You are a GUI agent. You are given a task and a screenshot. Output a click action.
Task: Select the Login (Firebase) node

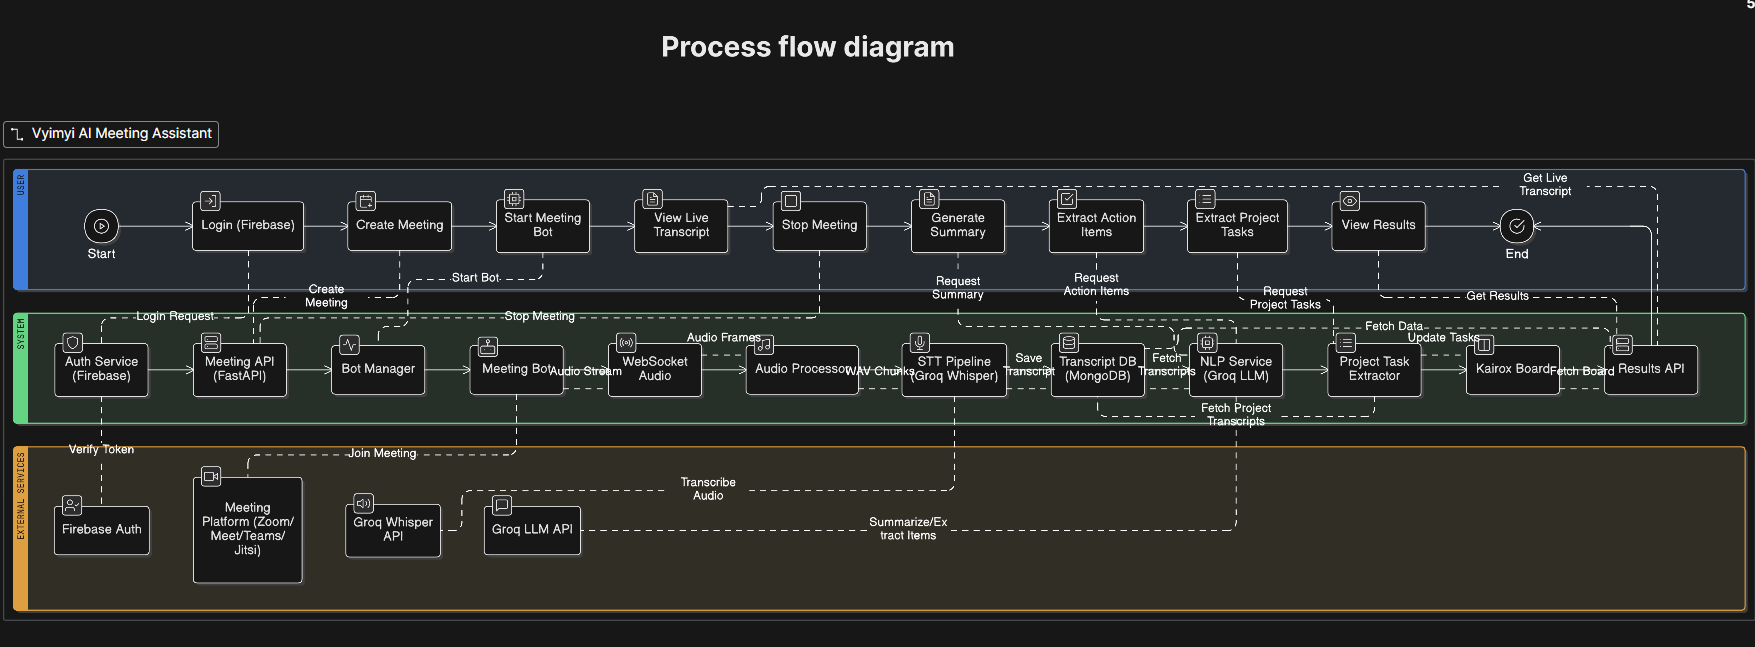[248, 226]
